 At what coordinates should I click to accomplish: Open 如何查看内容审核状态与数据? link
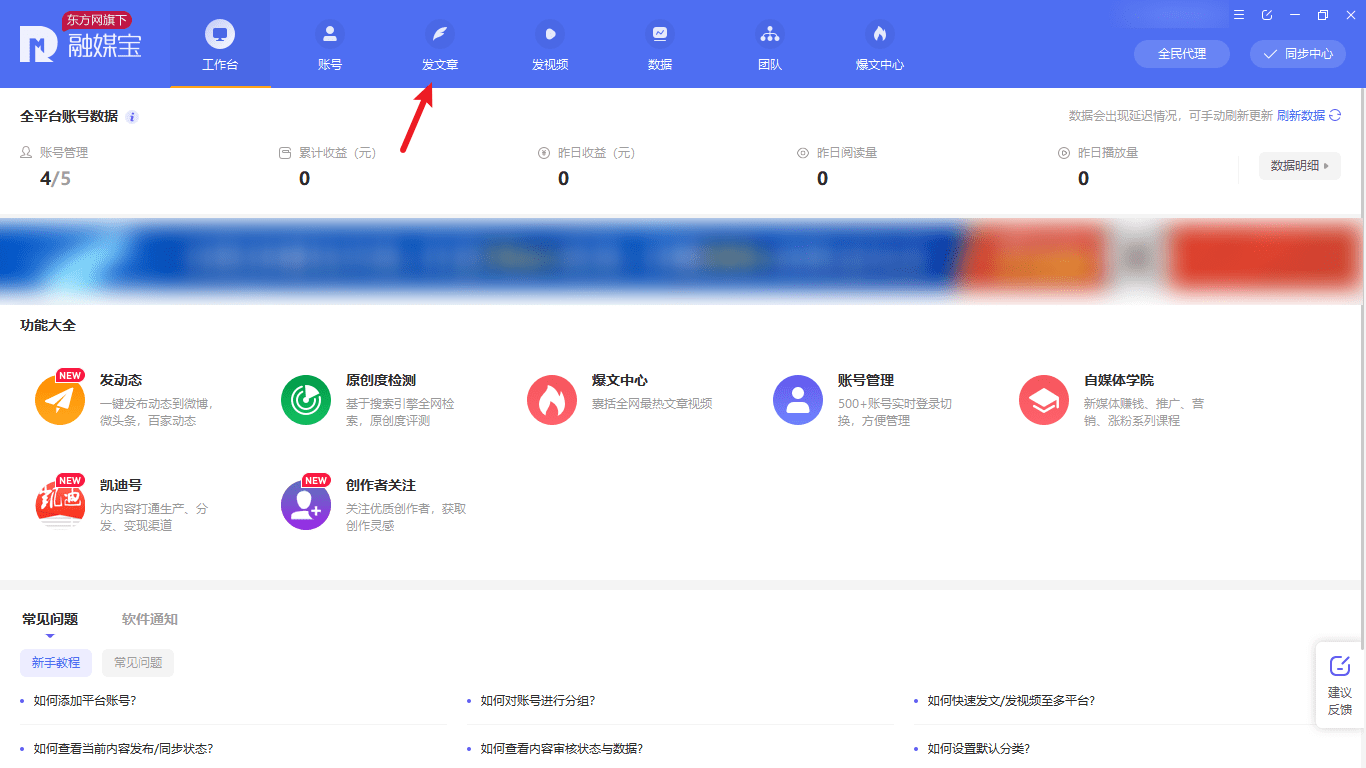click(561, 748)
